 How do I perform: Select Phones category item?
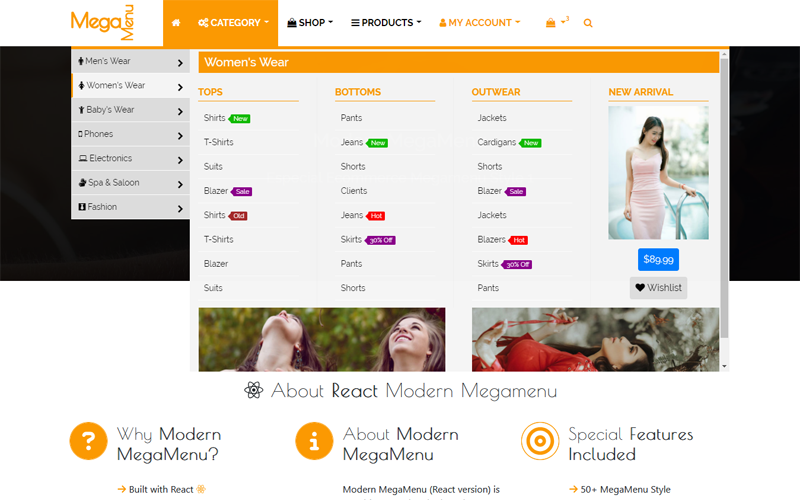[x=131, y=134]
